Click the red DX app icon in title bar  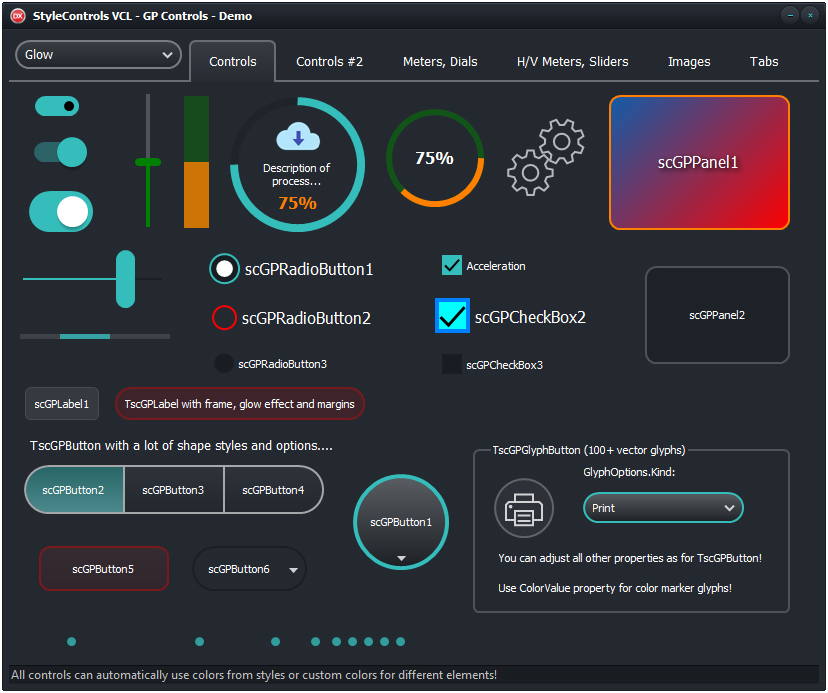pos(18,16)
